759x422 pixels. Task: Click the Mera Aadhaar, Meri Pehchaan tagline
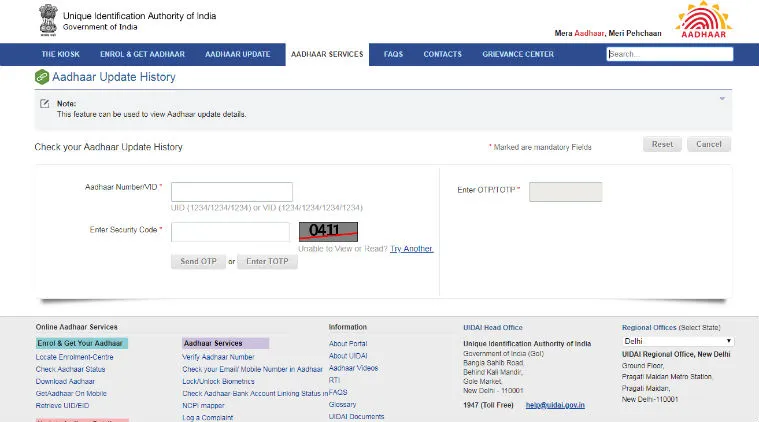point(608,33)
